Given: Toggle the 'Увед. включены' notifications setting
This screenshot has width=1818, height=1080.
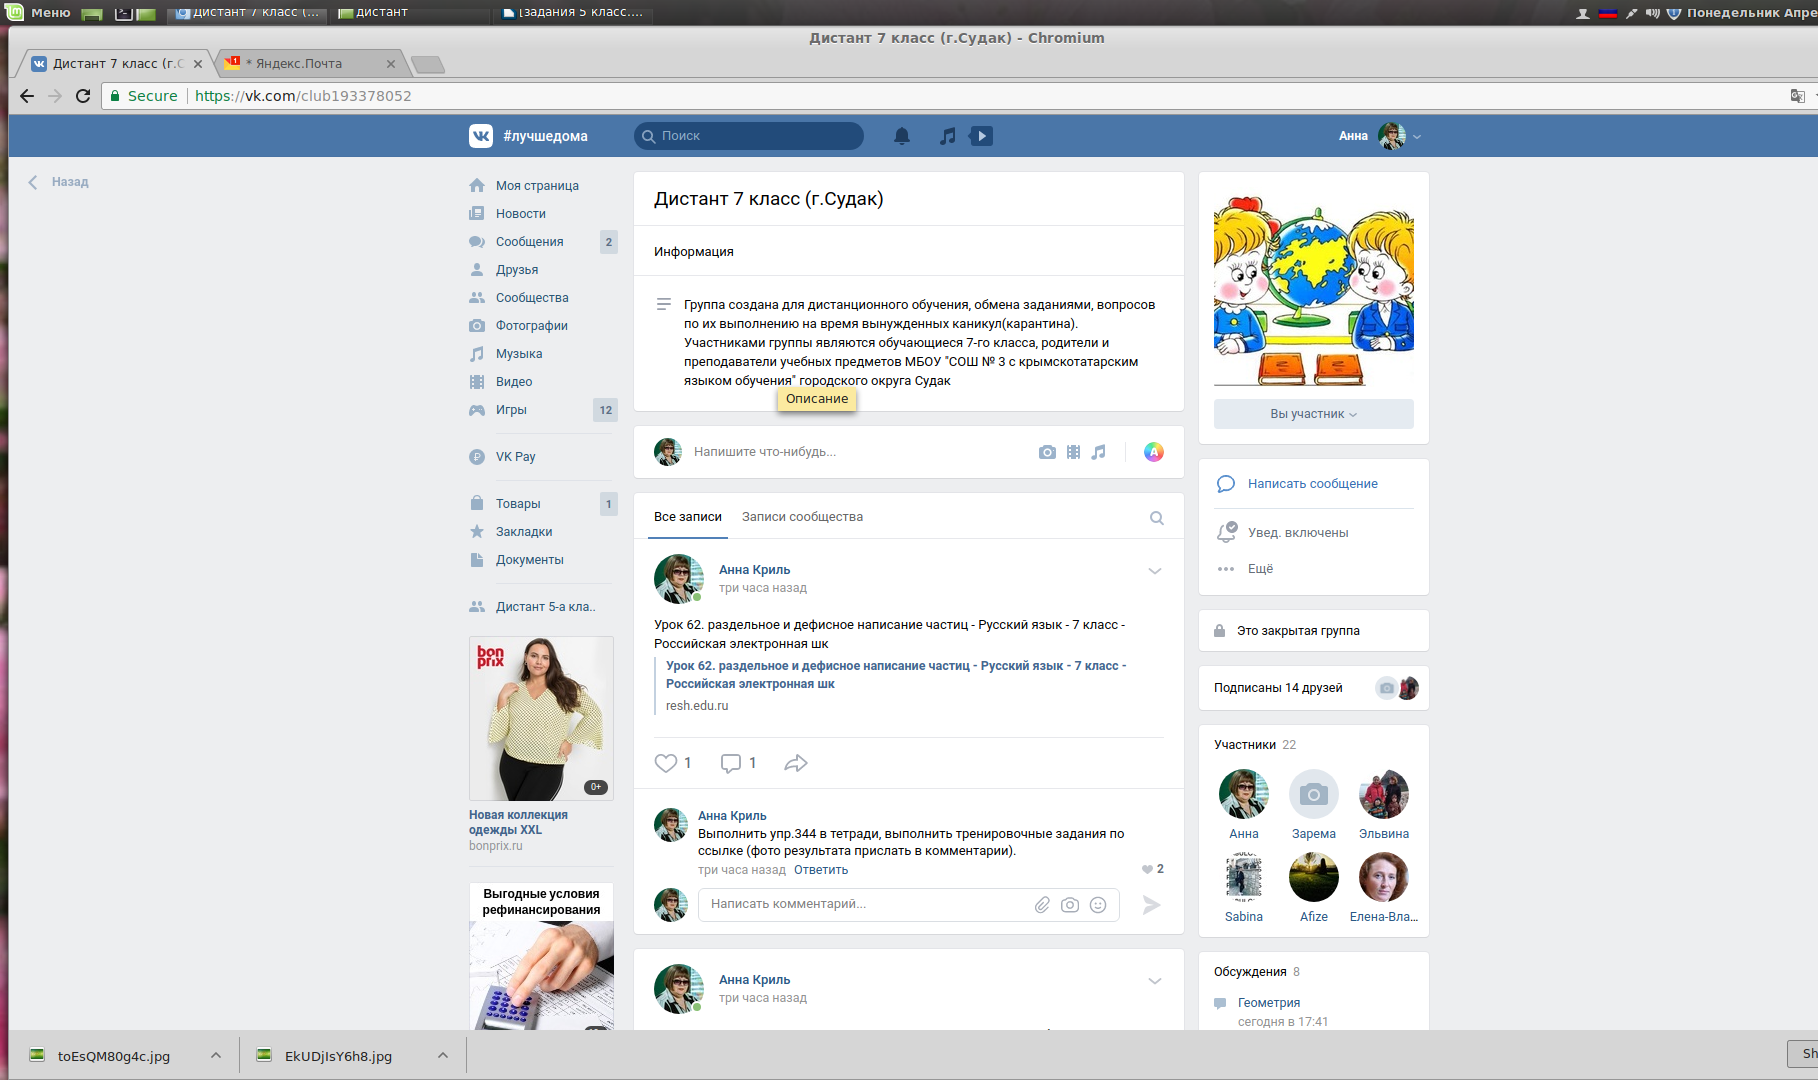Looking at the screenshot, I should point(1297,533).
